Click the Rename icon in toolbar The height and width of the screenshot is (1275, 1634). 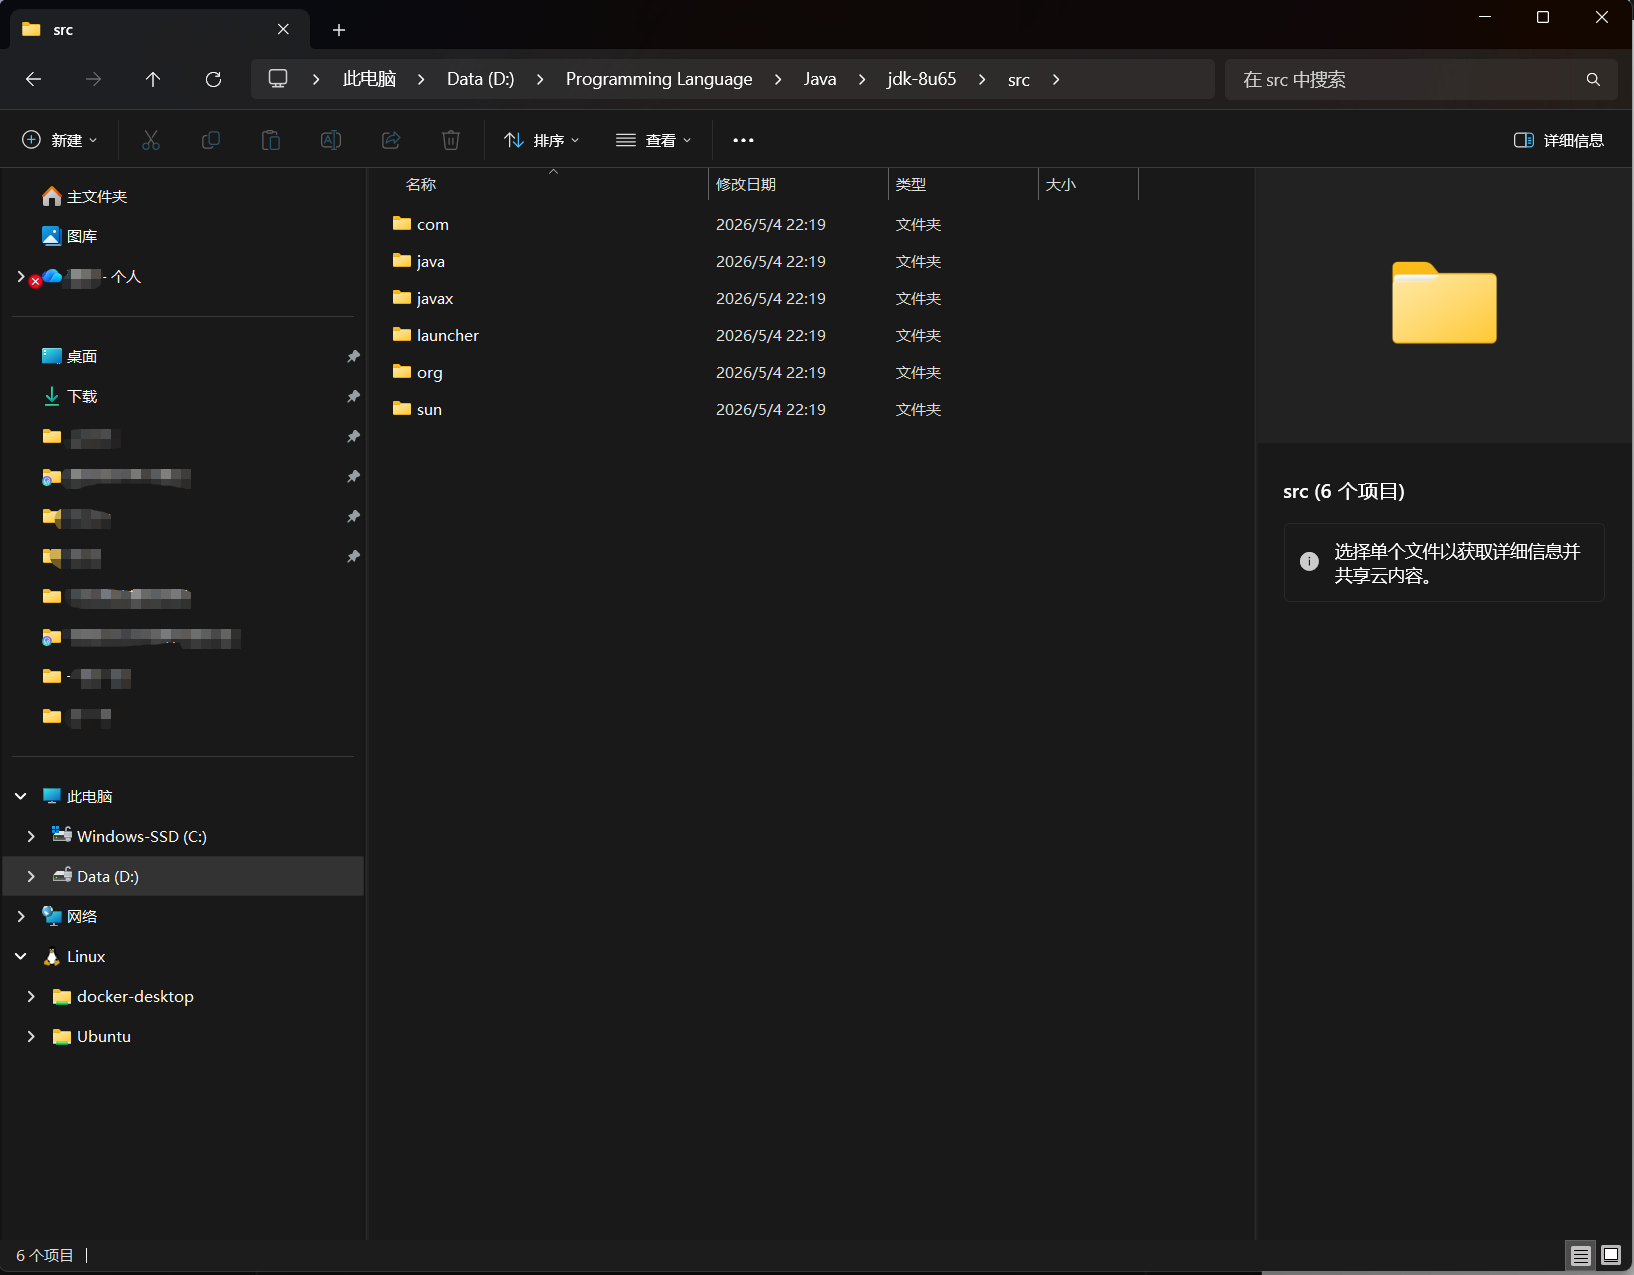point(331,140)
